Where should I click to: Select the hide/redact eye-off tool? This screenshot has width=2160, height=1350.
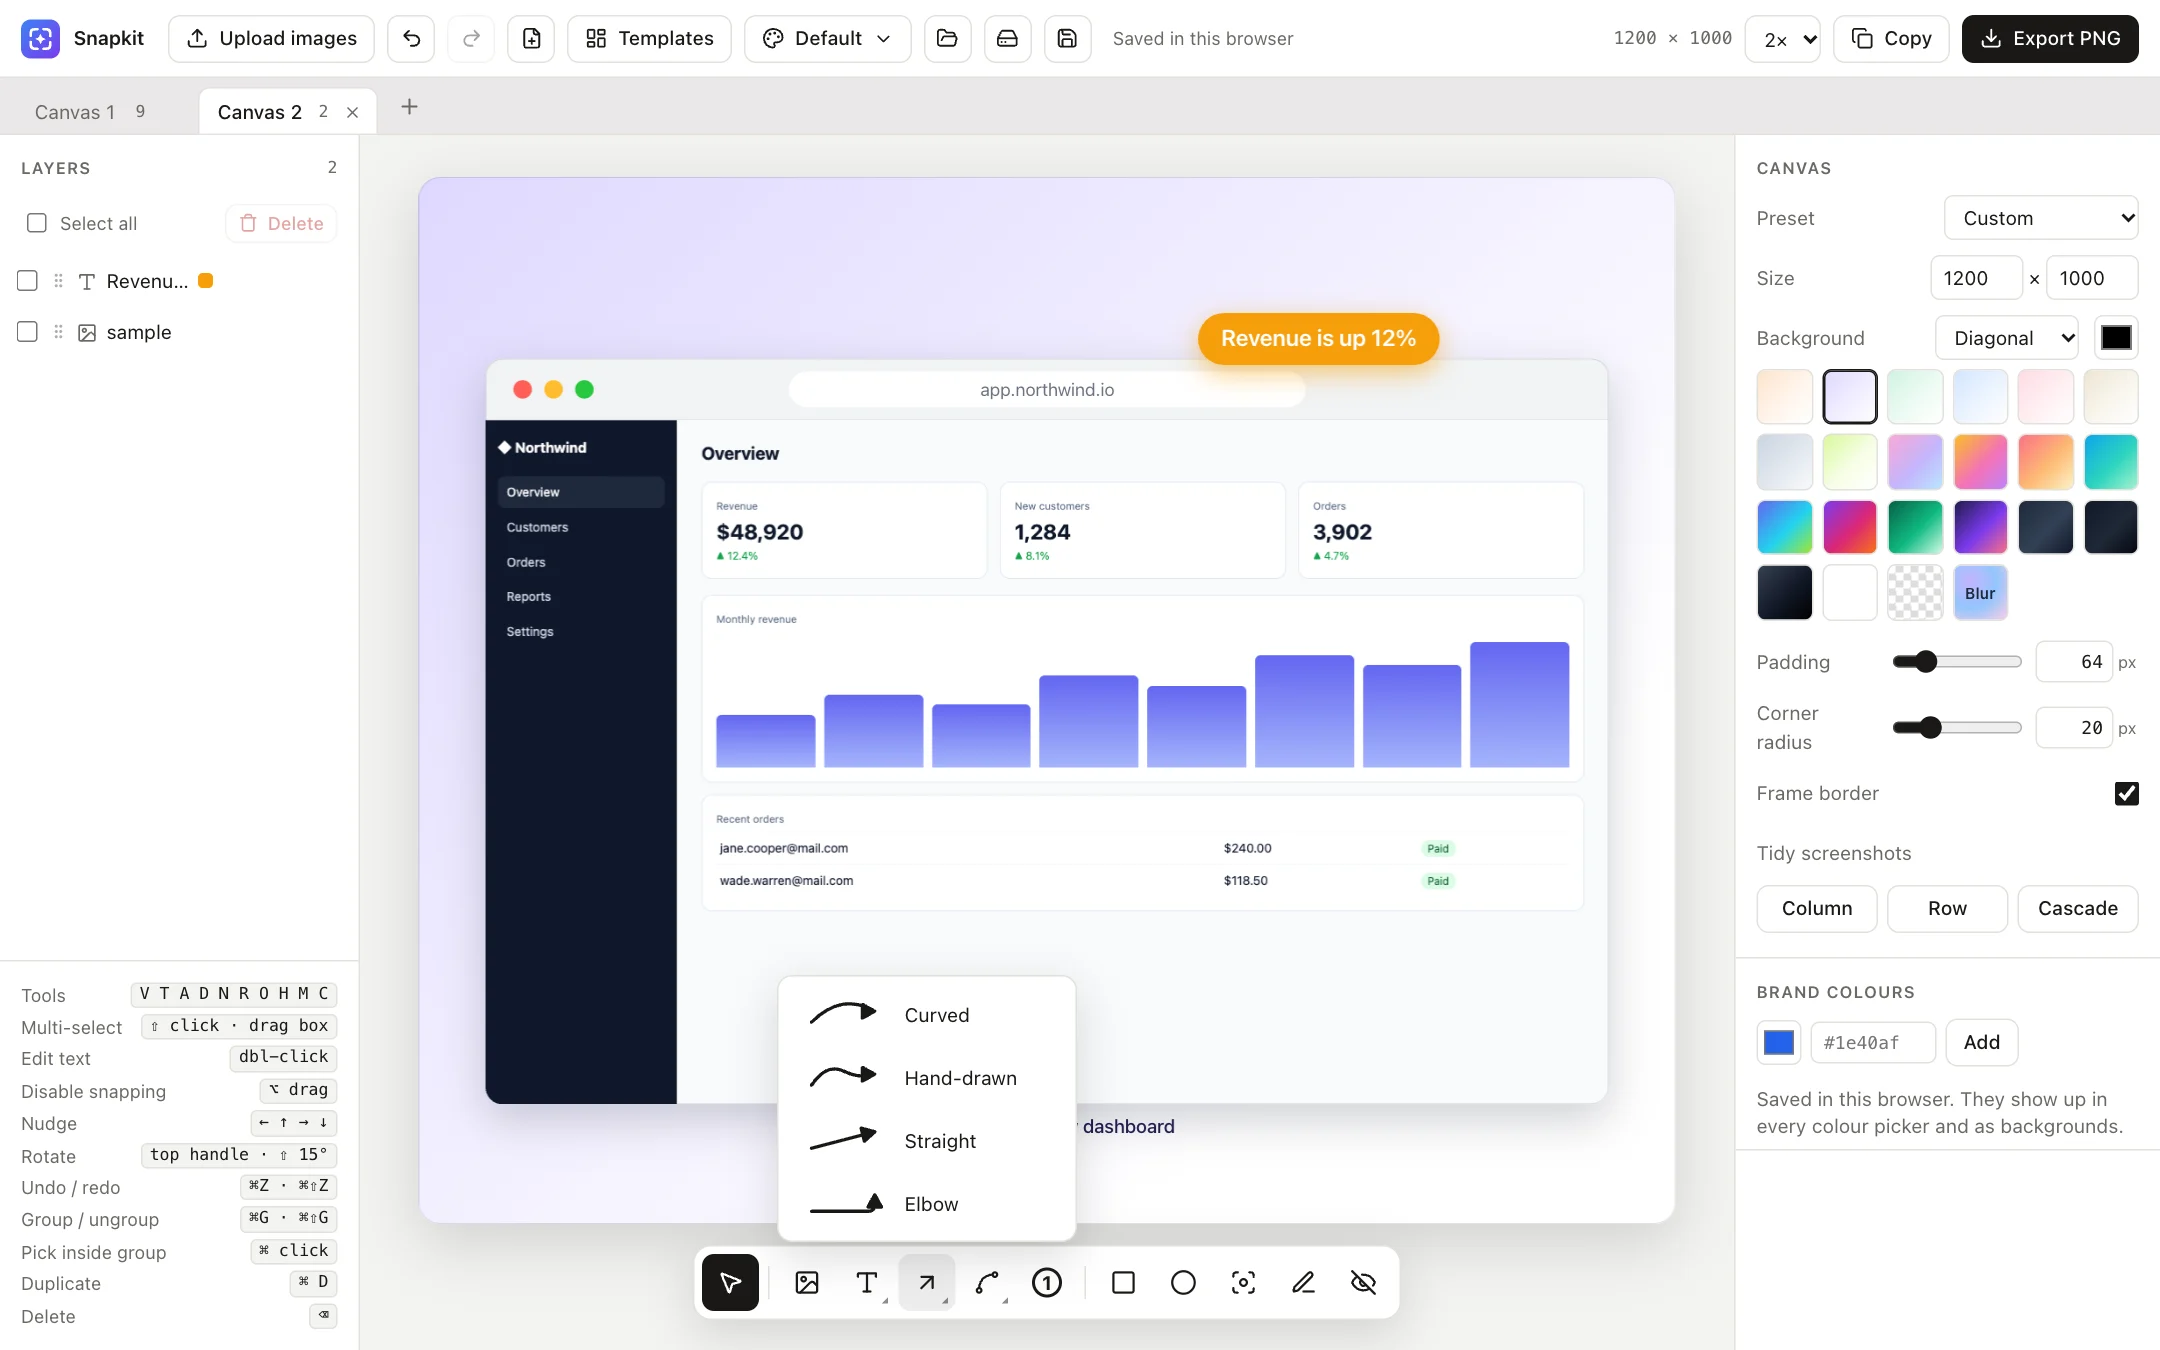(1363, 1282)
